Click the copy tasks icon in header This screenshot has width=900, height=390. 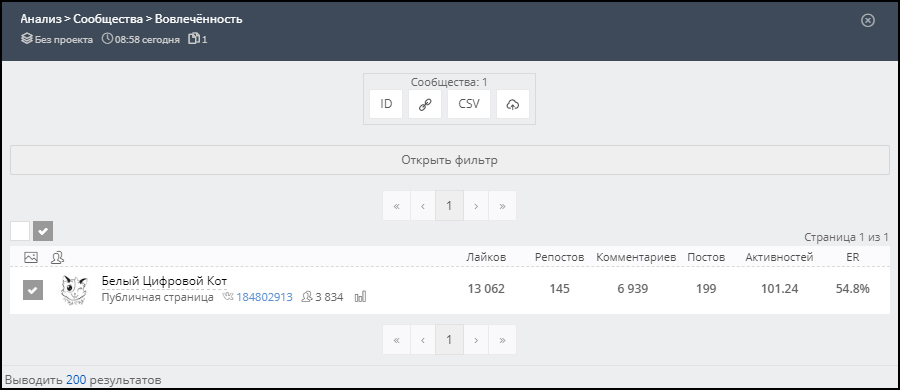pyautogui.click(x=195, y=39)
